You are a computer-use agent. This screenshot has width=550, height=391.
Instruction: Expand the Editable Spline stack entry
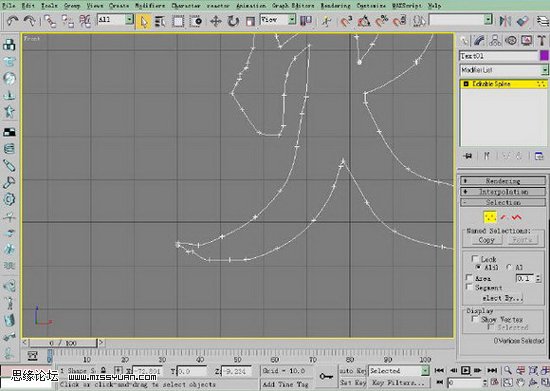tap(466, 84)
